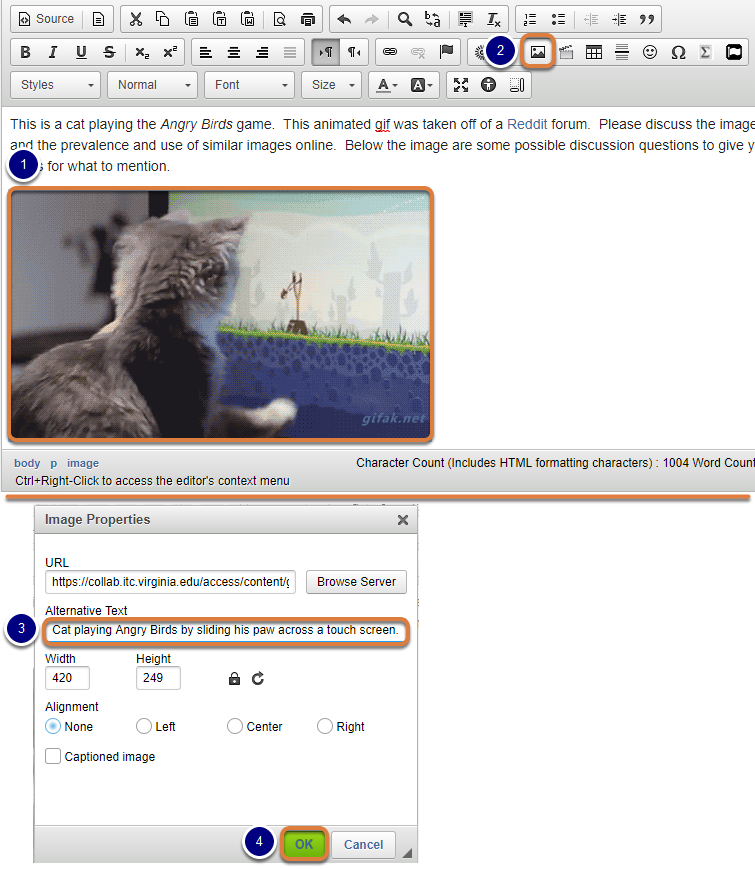Set text direction right-to-left
The height and width of the screenshot is (869, 755).
tap(354, 52)
